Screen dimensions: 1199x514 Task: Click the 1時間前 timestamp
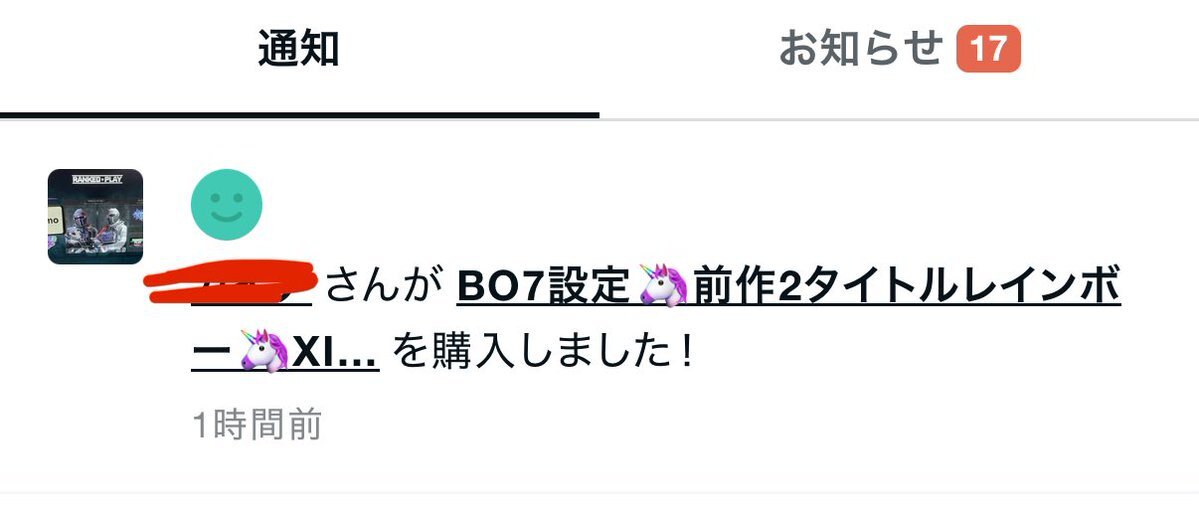[x=257, y=425]
